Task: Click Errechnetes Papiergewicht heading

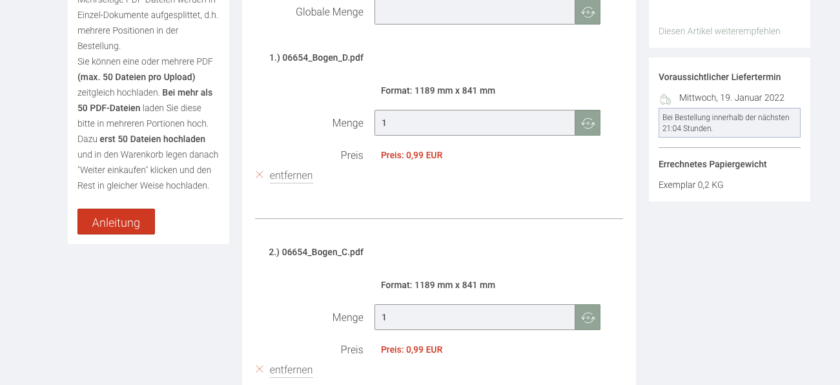Action: pyautogui.click(x=712, y=164)
